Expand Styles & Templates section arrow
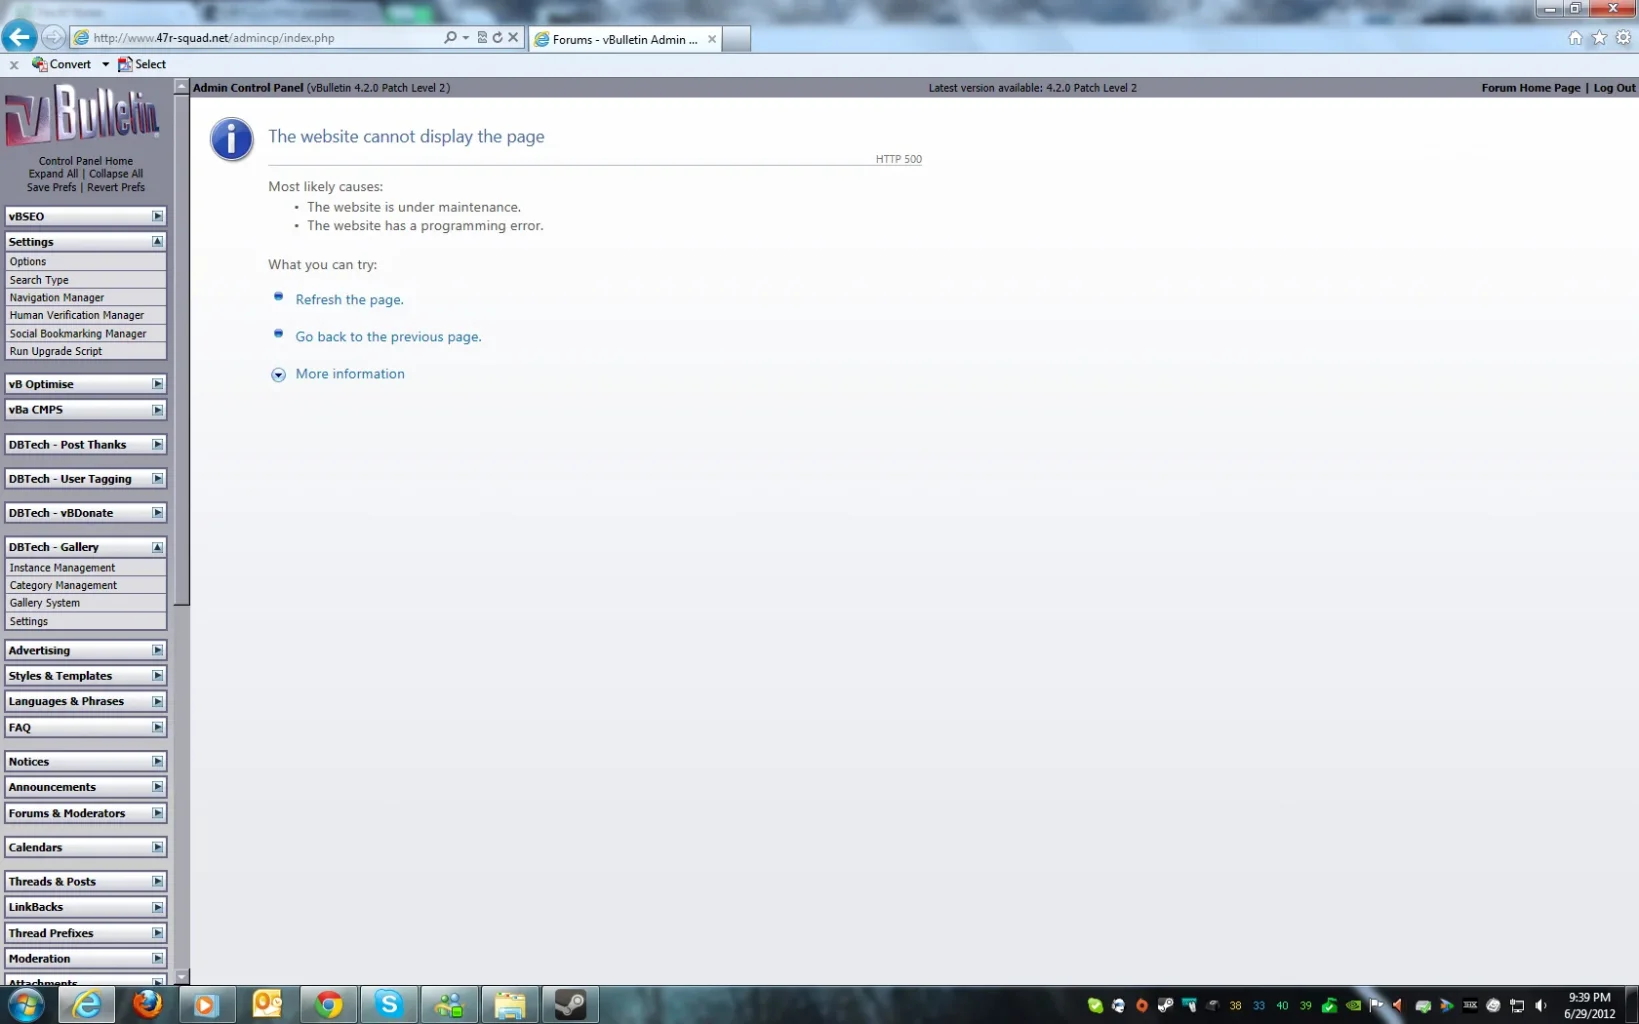This screenshot has height=1024, width=1639. pyautogui.click(x=157, y=676)
